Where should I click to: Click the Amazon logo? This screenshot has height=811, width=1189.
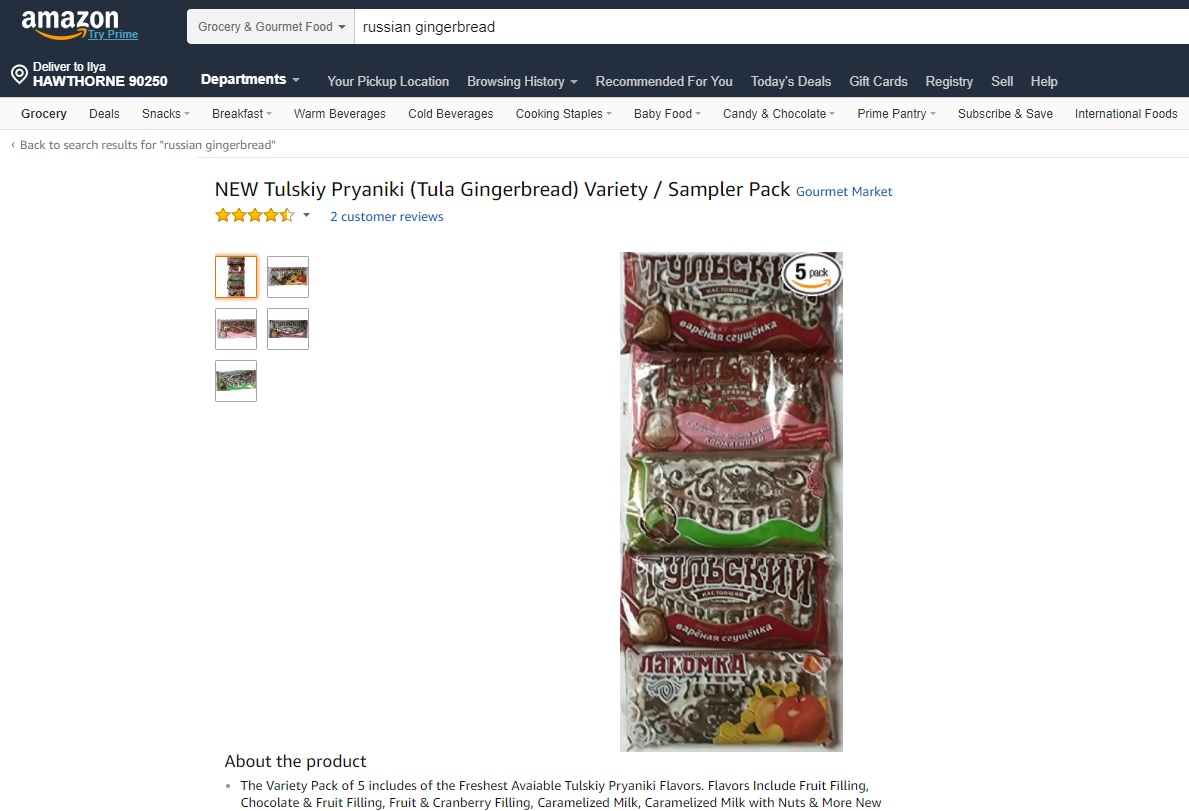70,23
